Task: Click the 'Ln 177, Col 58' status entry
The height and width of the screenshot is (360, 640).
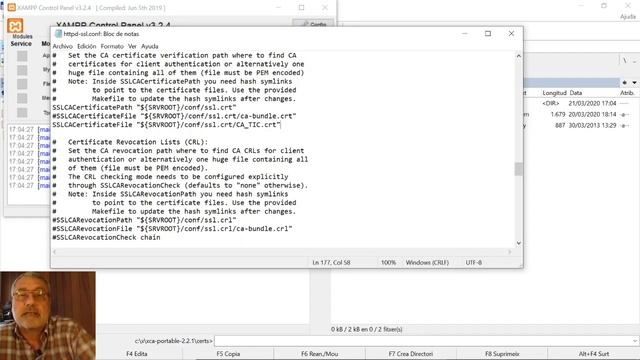Action: pyautogui.click(x=331, y=262)
